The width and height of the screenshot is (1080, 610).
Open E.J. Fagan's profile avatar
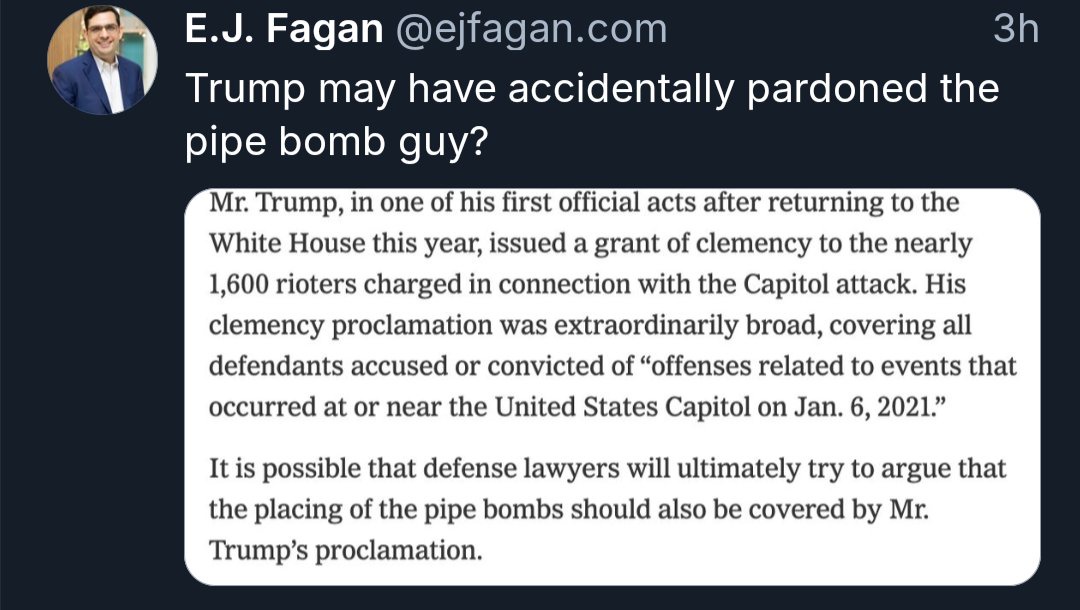(x=101, y=62)
